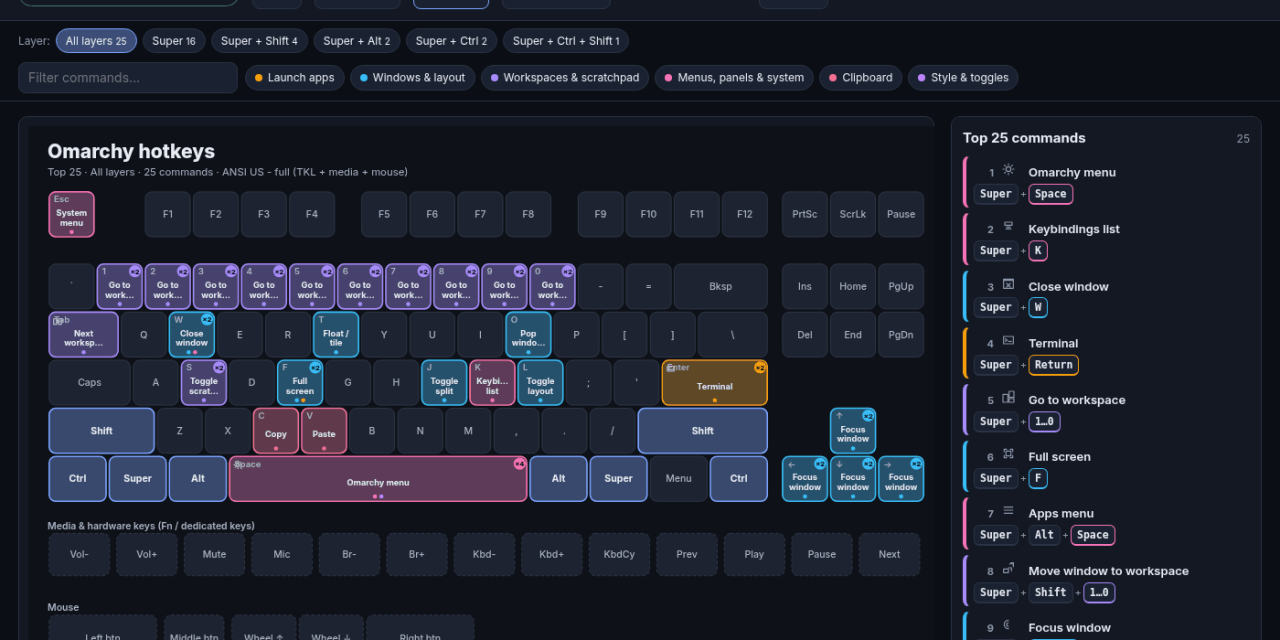Click the Esc System menu key
Viewport: 1280px width, 640px height.
(71, 214)
